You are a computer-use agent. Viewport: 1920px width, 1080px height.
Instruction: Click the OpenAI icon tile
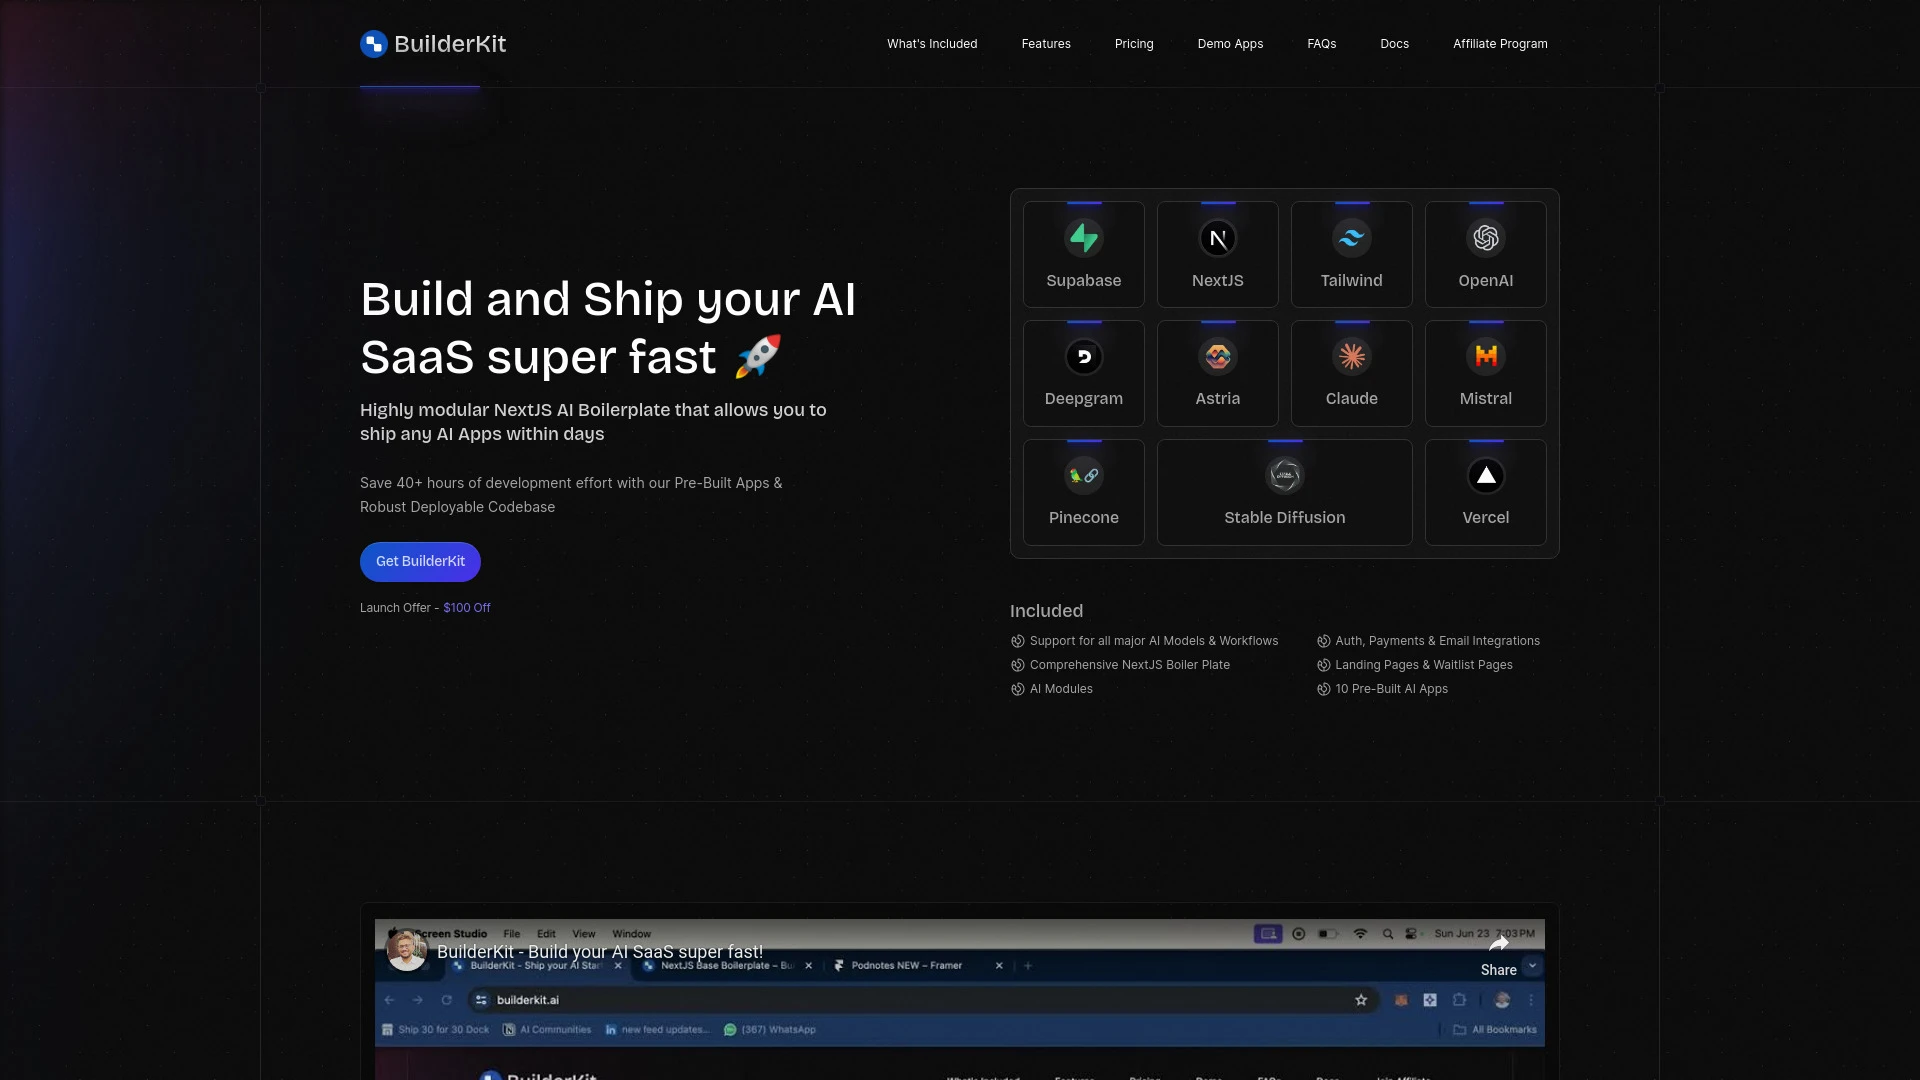point(1485,238)
